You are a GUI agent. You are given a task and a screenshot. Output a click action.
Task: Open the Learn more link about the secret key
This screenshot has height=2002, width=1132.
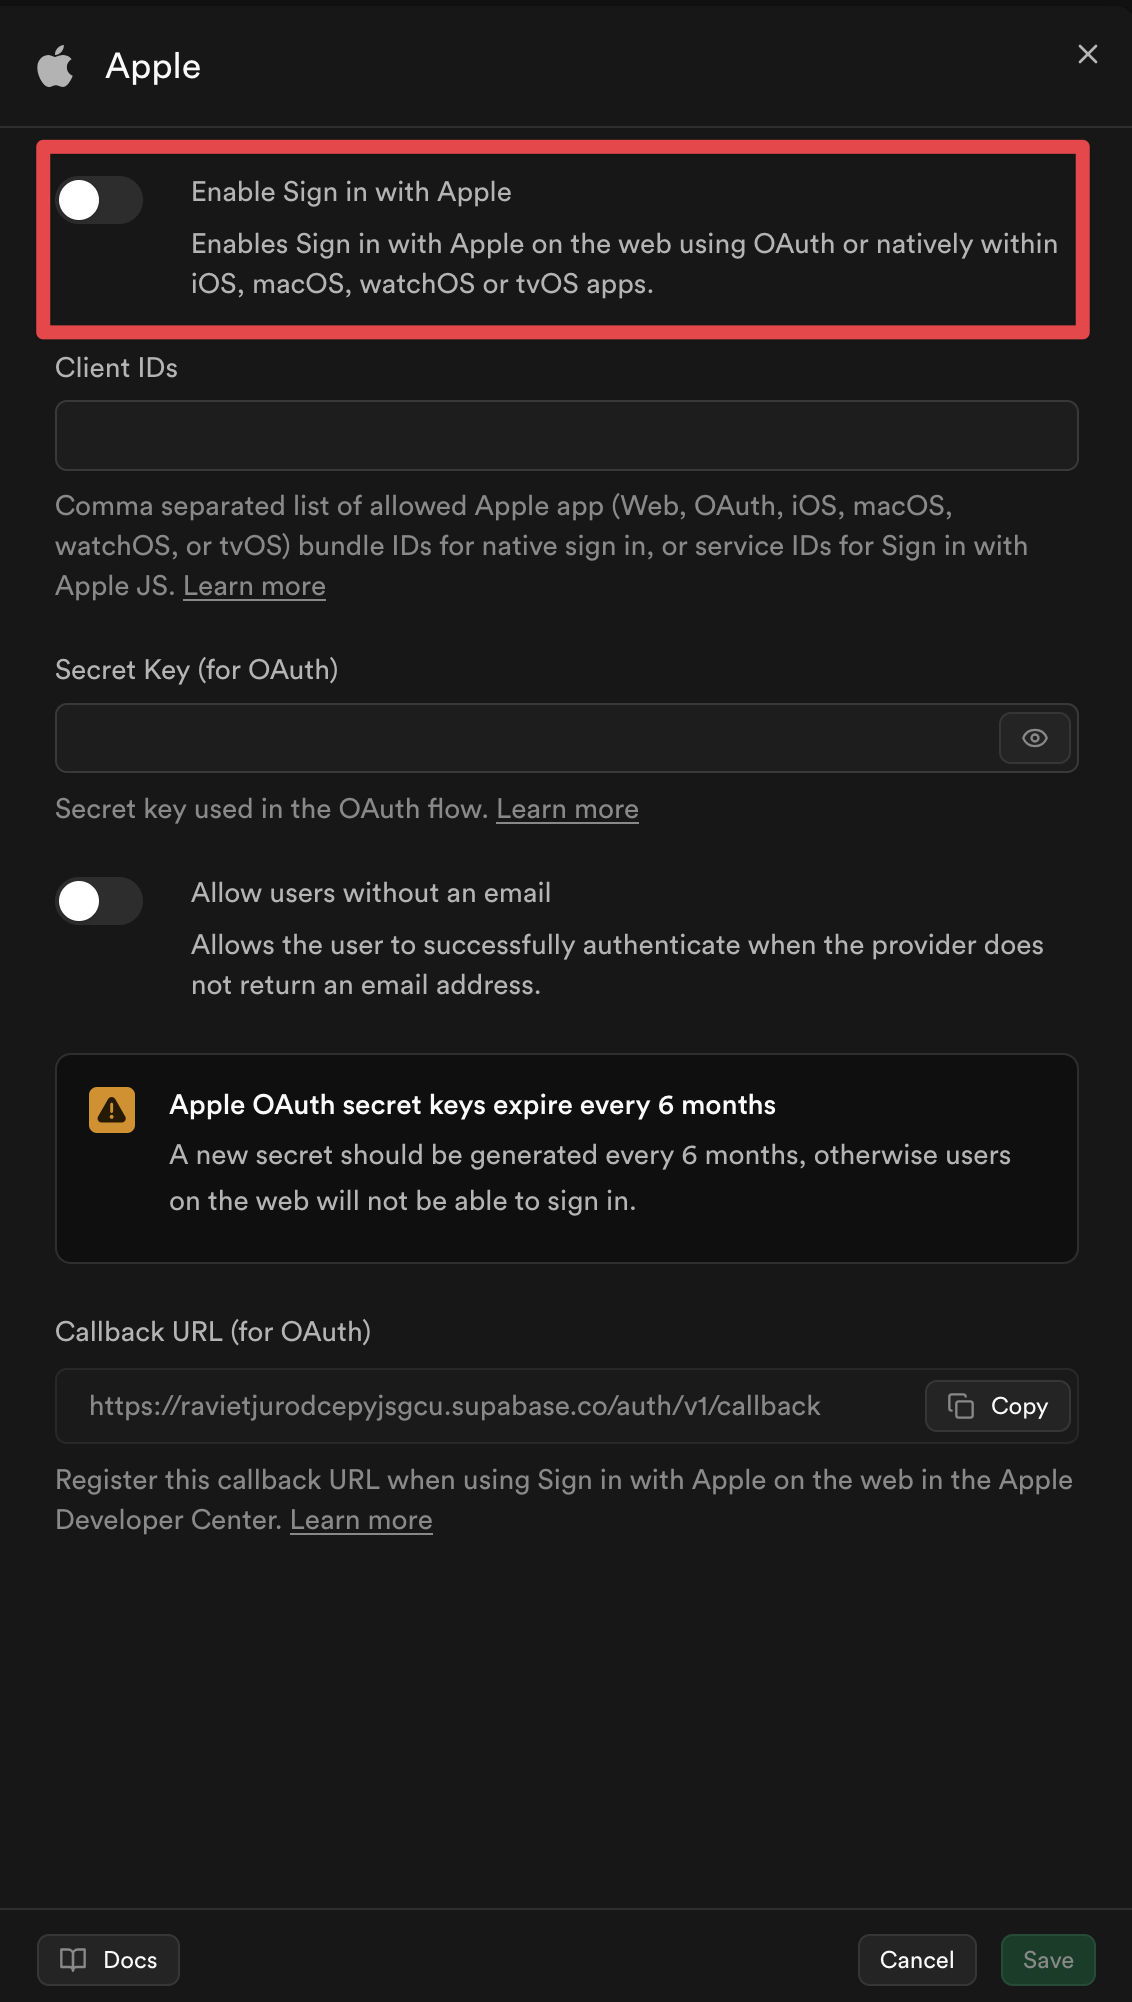point(567,808)
